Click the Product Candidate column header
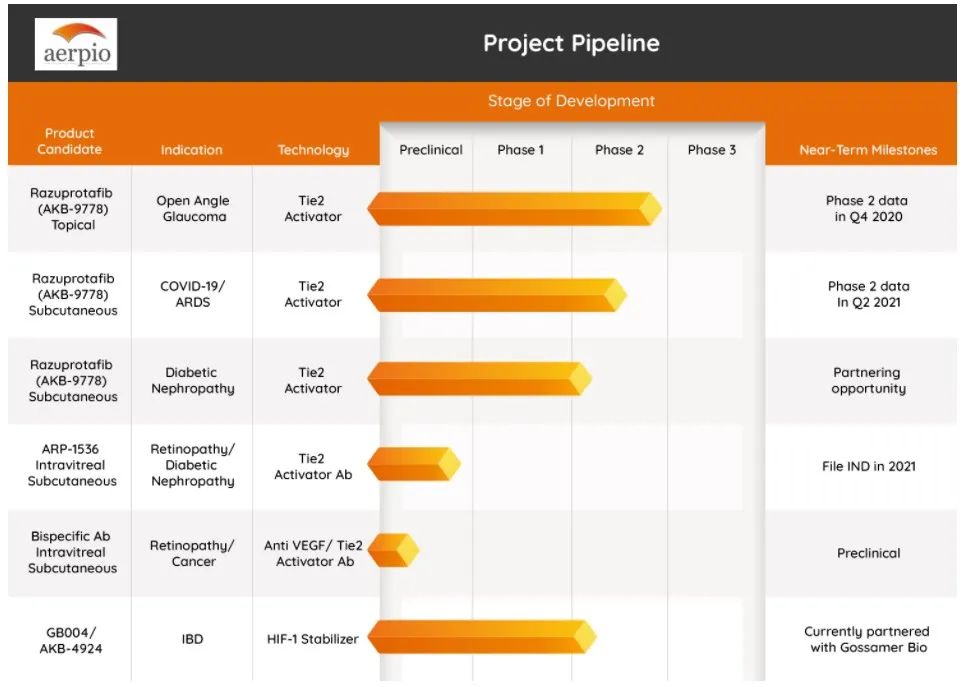The width and height of the screenshot is (980, 687). click(x=70, y=141)
